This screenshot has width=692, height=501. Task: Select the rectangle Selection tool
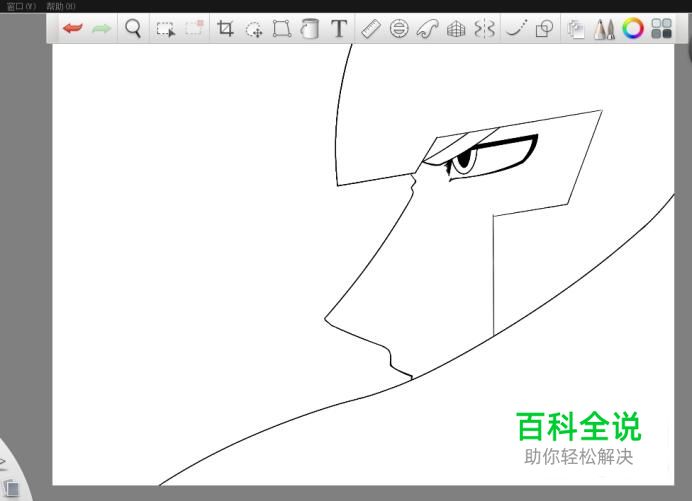[x=165, y=29]
